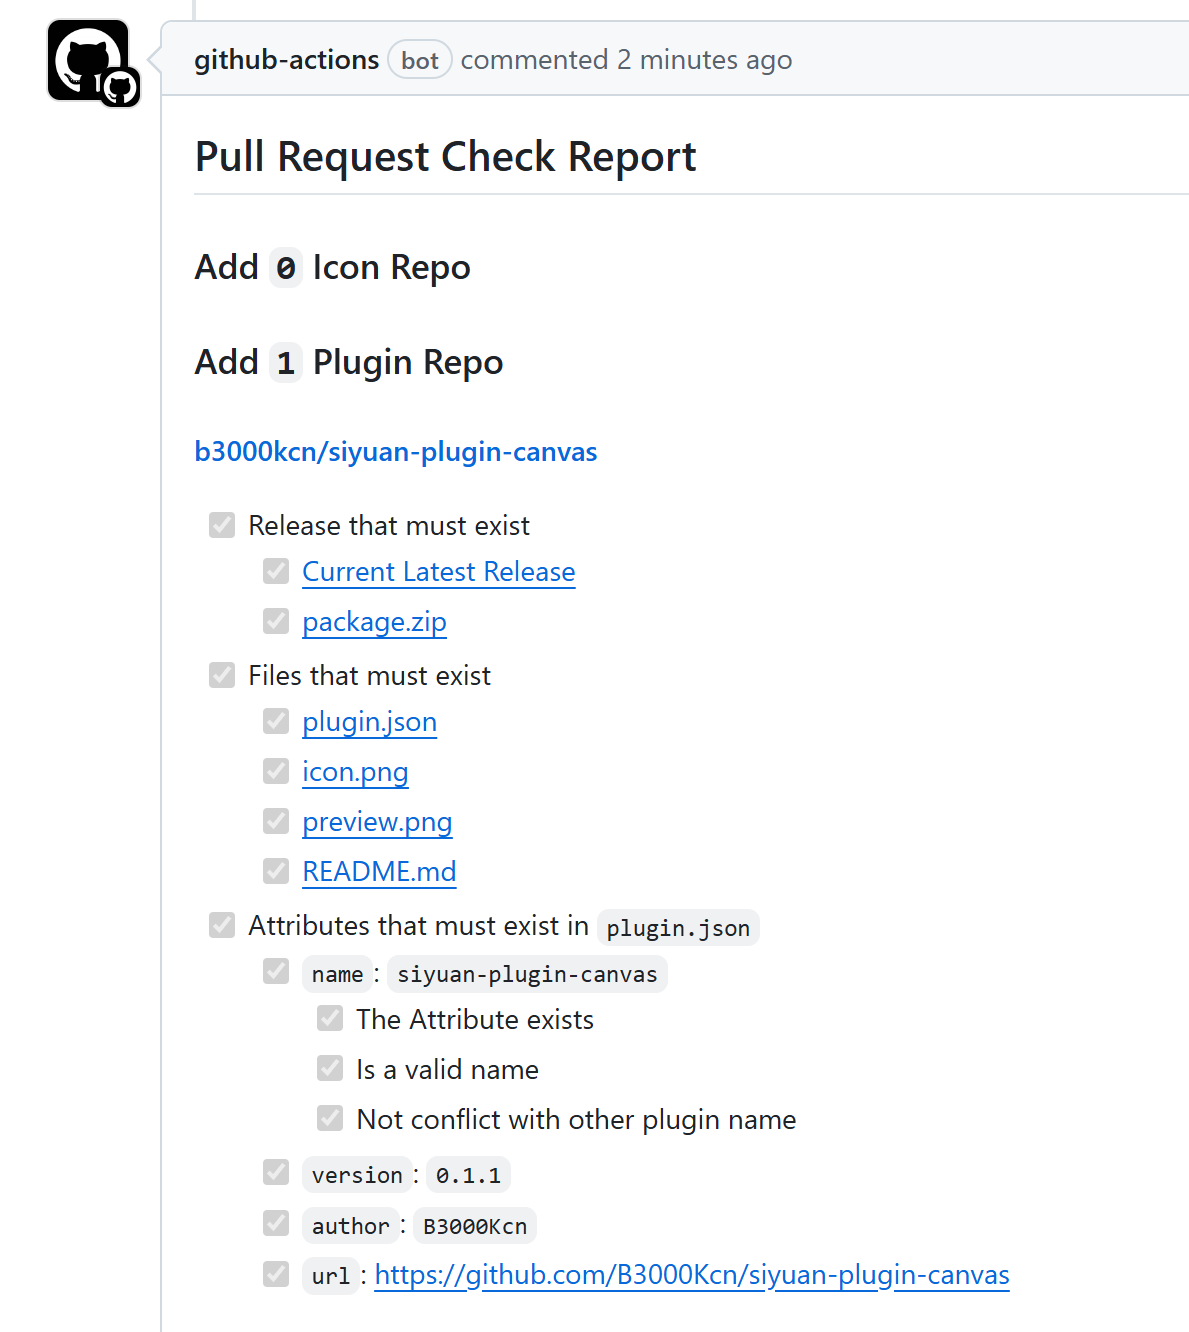Click the "2 minutes ago" comment timestamp
Screen dimensions: 1189x1332
(704, 60)
